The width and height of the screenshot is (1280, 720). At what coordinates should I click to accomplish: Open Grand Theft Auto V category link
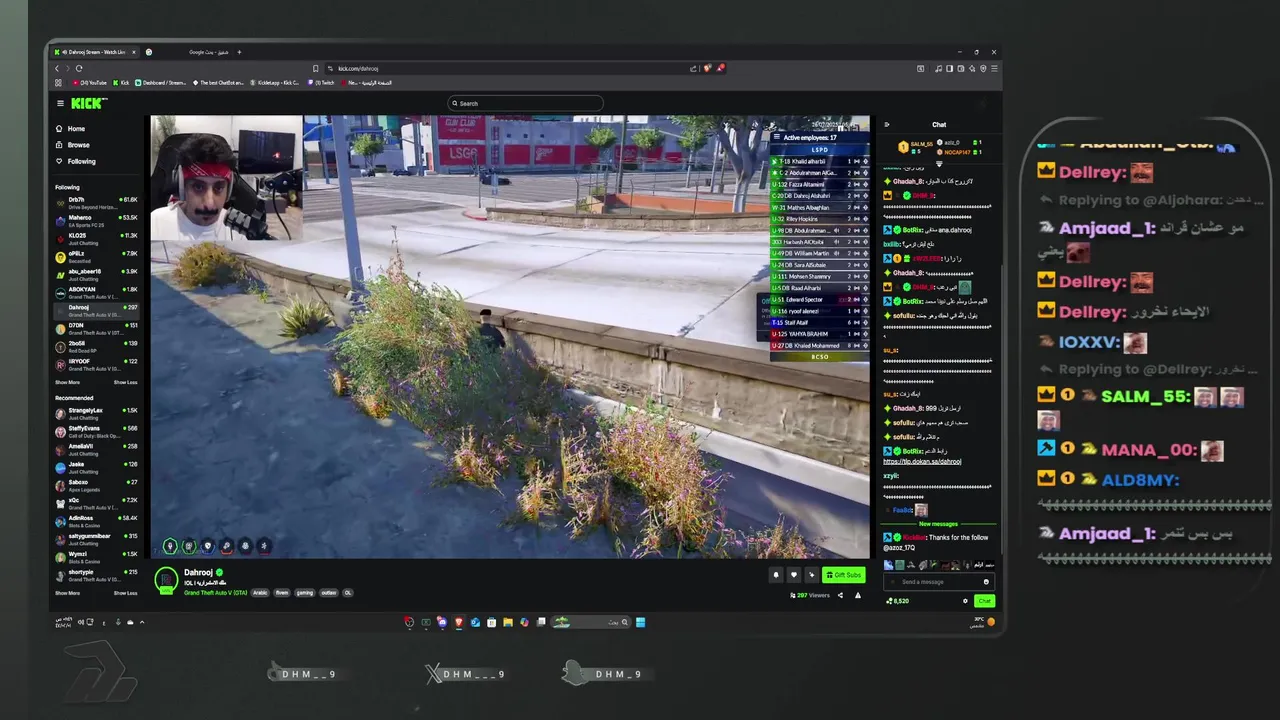pos(214,593)
